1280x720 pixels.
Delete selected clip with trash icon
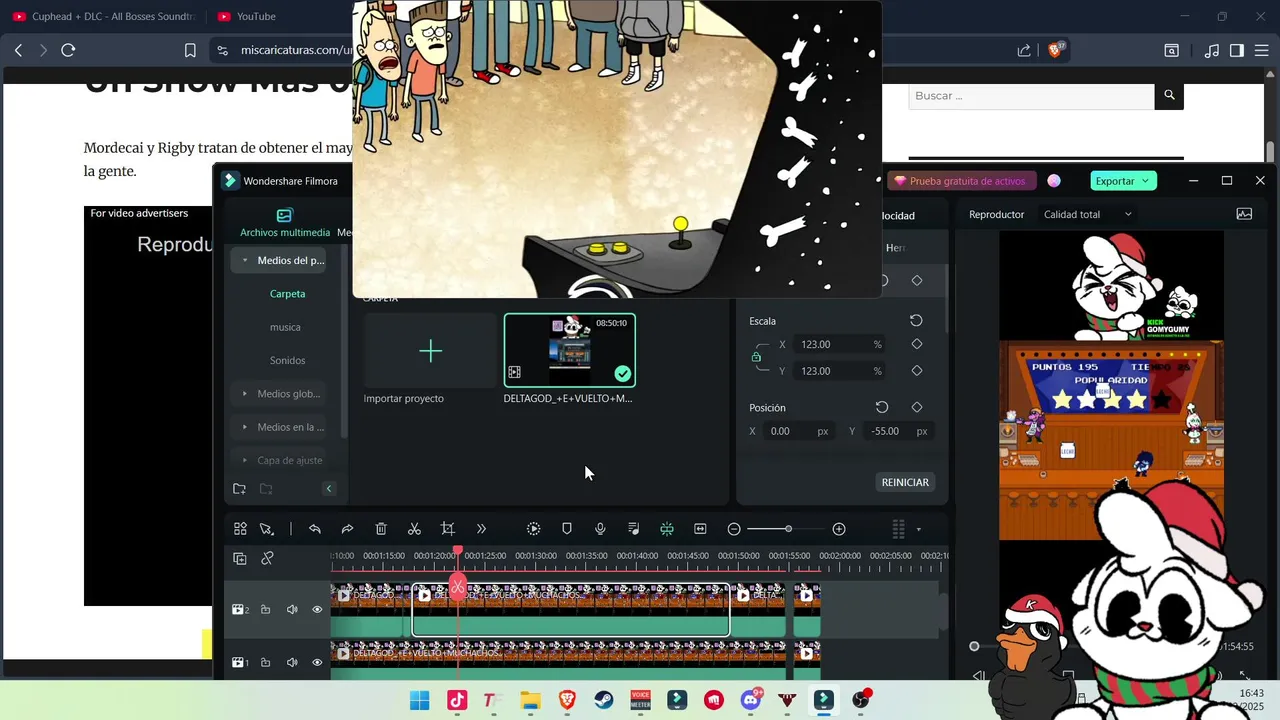point(381,529)
